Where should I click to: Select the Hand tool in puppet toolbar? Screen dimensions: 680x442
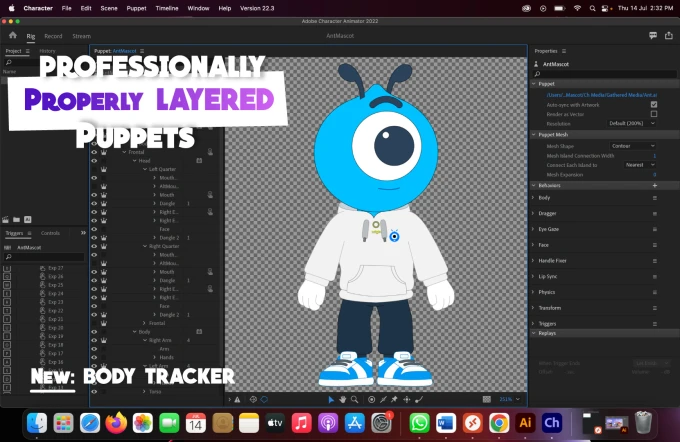343,399
